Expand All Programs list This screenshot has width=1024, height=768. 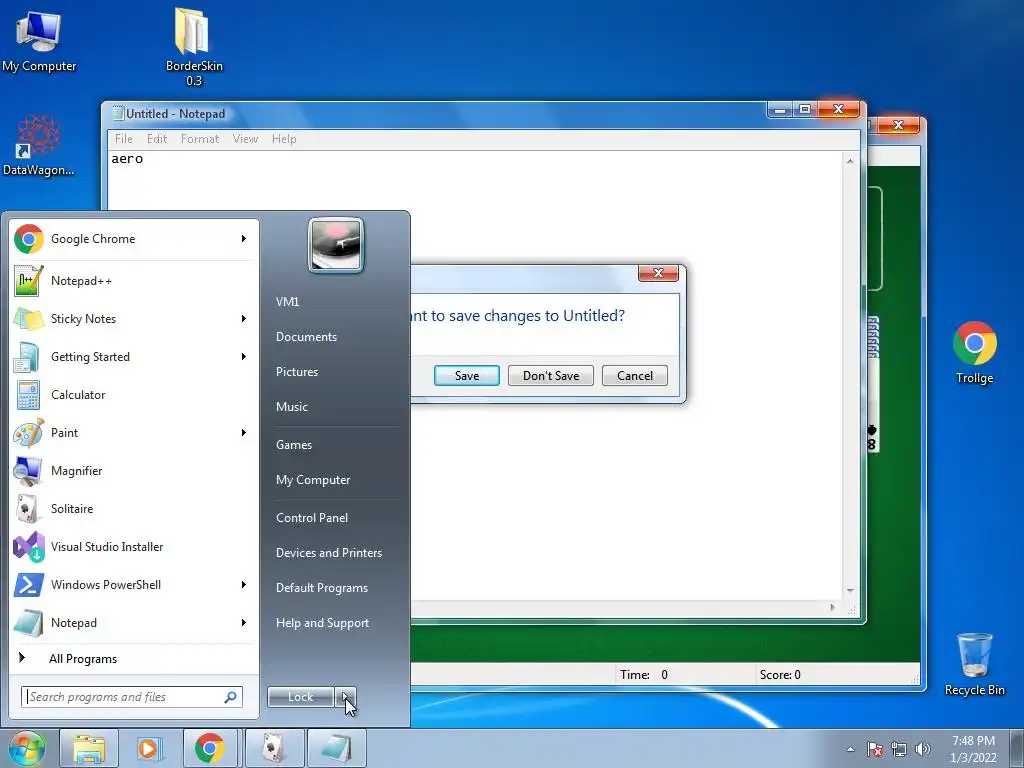[x=133, y=658]
